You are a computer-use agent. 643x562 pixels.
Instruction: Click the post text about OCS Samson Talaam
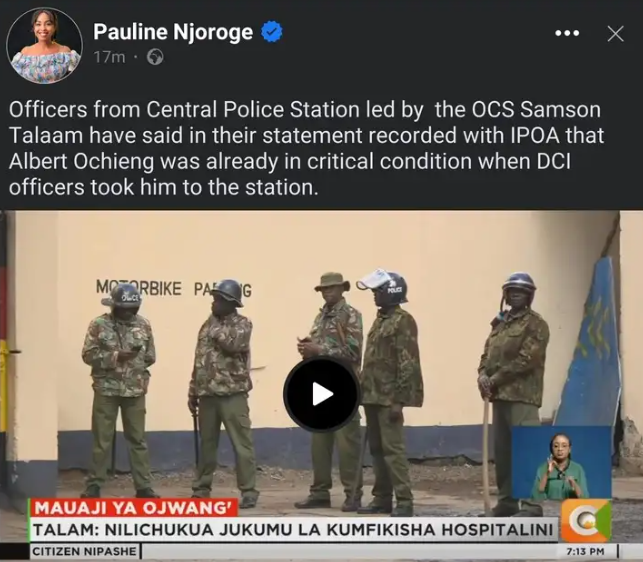[x=306, y=148]
